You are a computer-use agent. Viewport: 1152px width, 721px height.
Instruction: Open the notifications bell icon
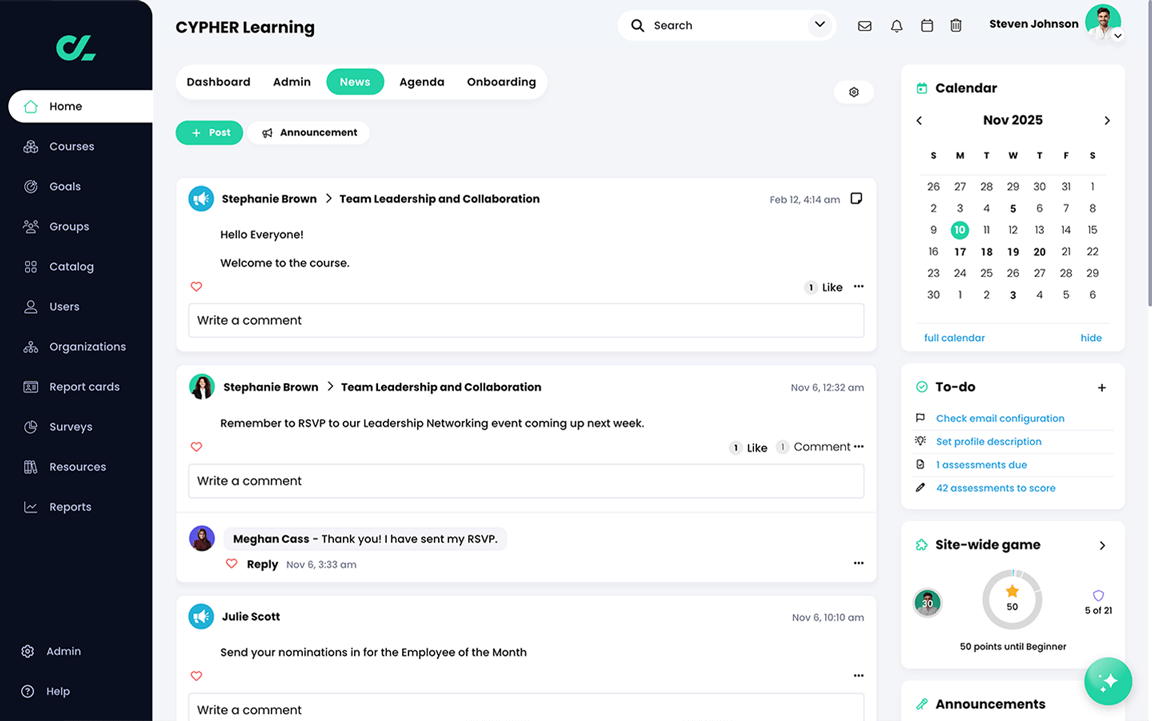pyautogui.click(x=896, y=26)
